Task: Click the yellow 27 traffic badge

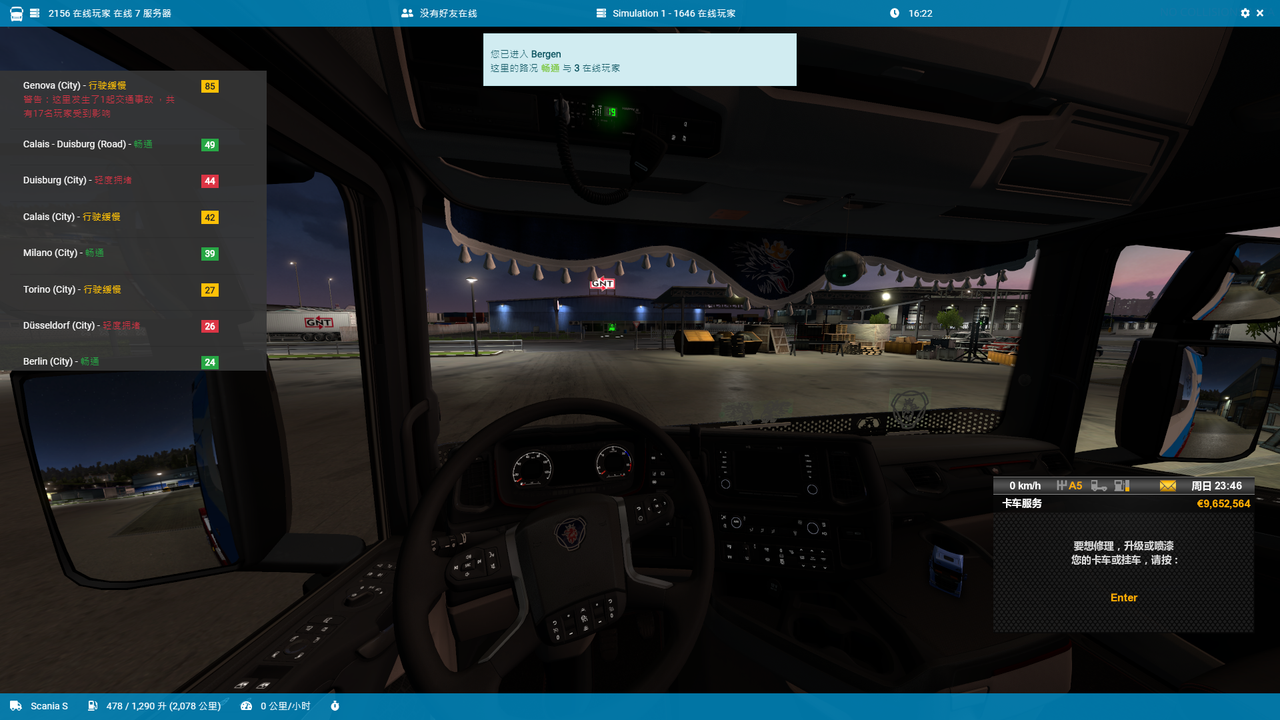Action: [x=210, y=290]
